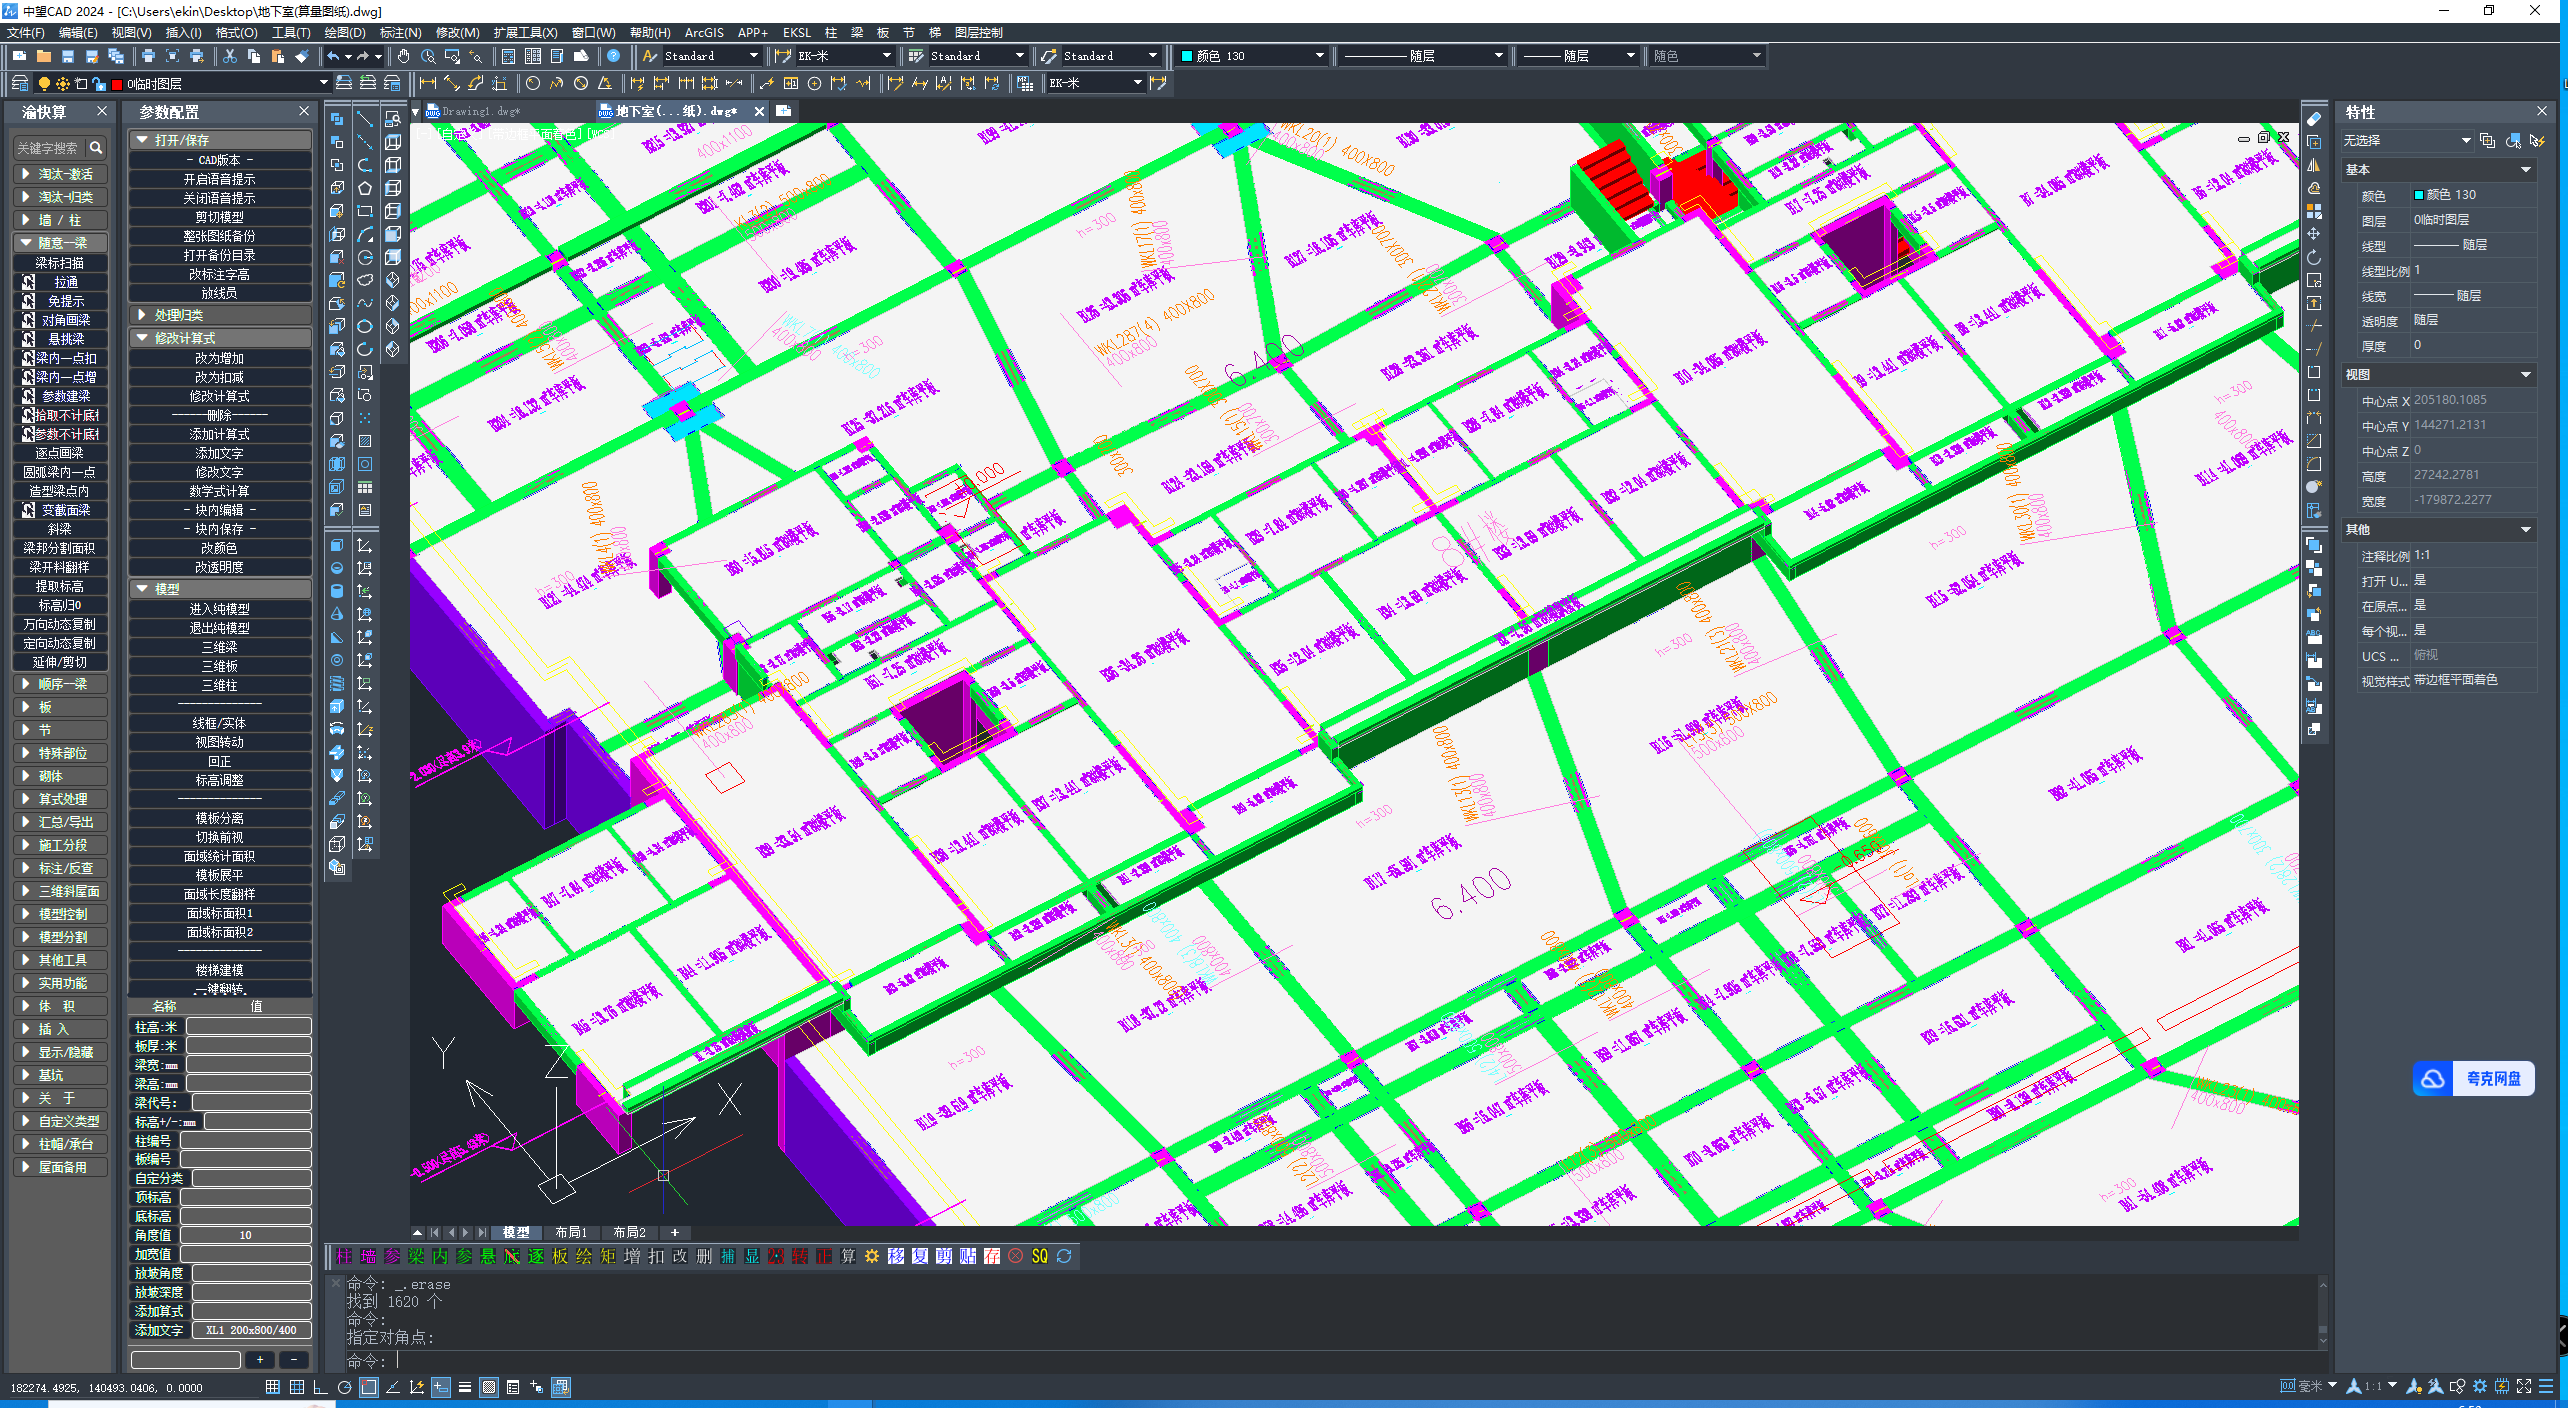Click the 算 calculate icon
The width and height of the screenshot is (2568, 1408).
(x=848, y=1256)
